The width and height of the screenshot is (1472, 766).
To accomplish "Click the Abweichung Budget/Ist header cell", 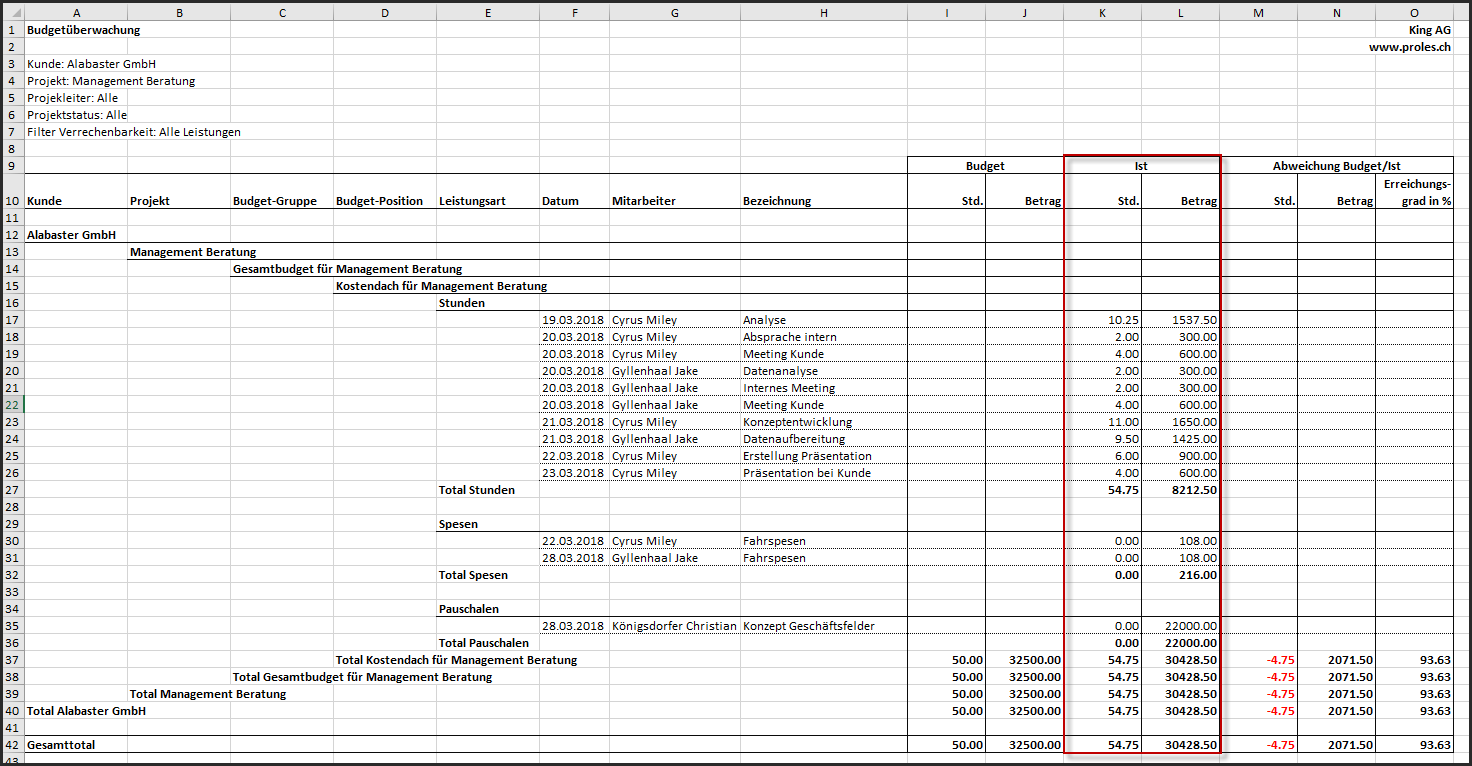I will (x=1336, y=166).
